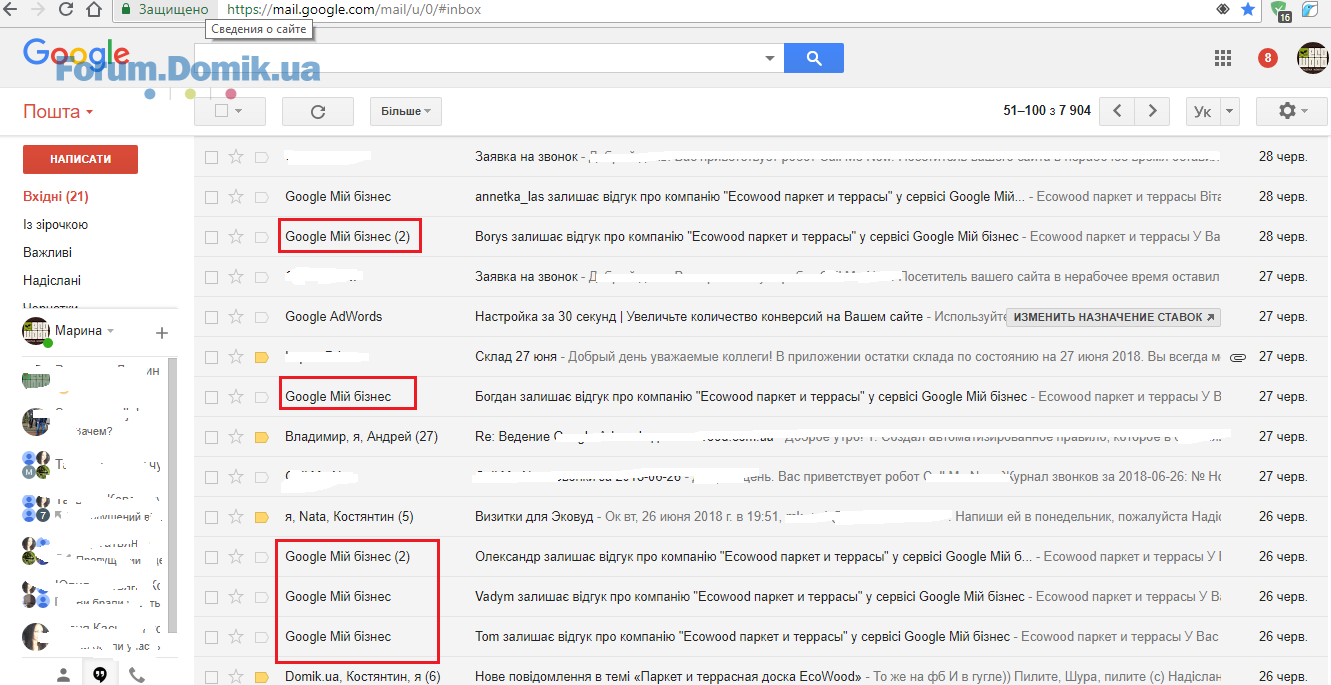The image size is (1331, 685).
Task: Open the Надіслані folder
Action: (x=52, y=281)
